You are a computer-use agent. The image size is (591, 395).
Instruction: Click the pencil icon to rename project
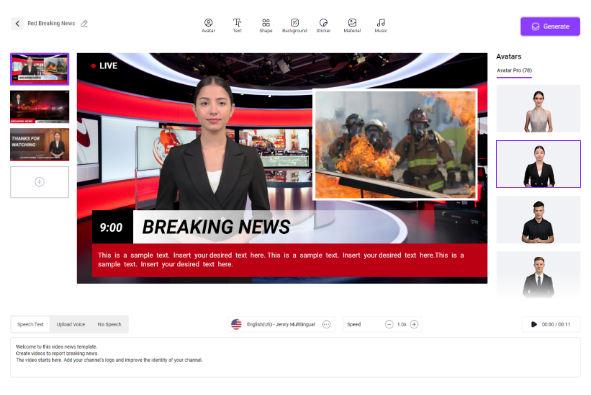[x=84, y=23]
